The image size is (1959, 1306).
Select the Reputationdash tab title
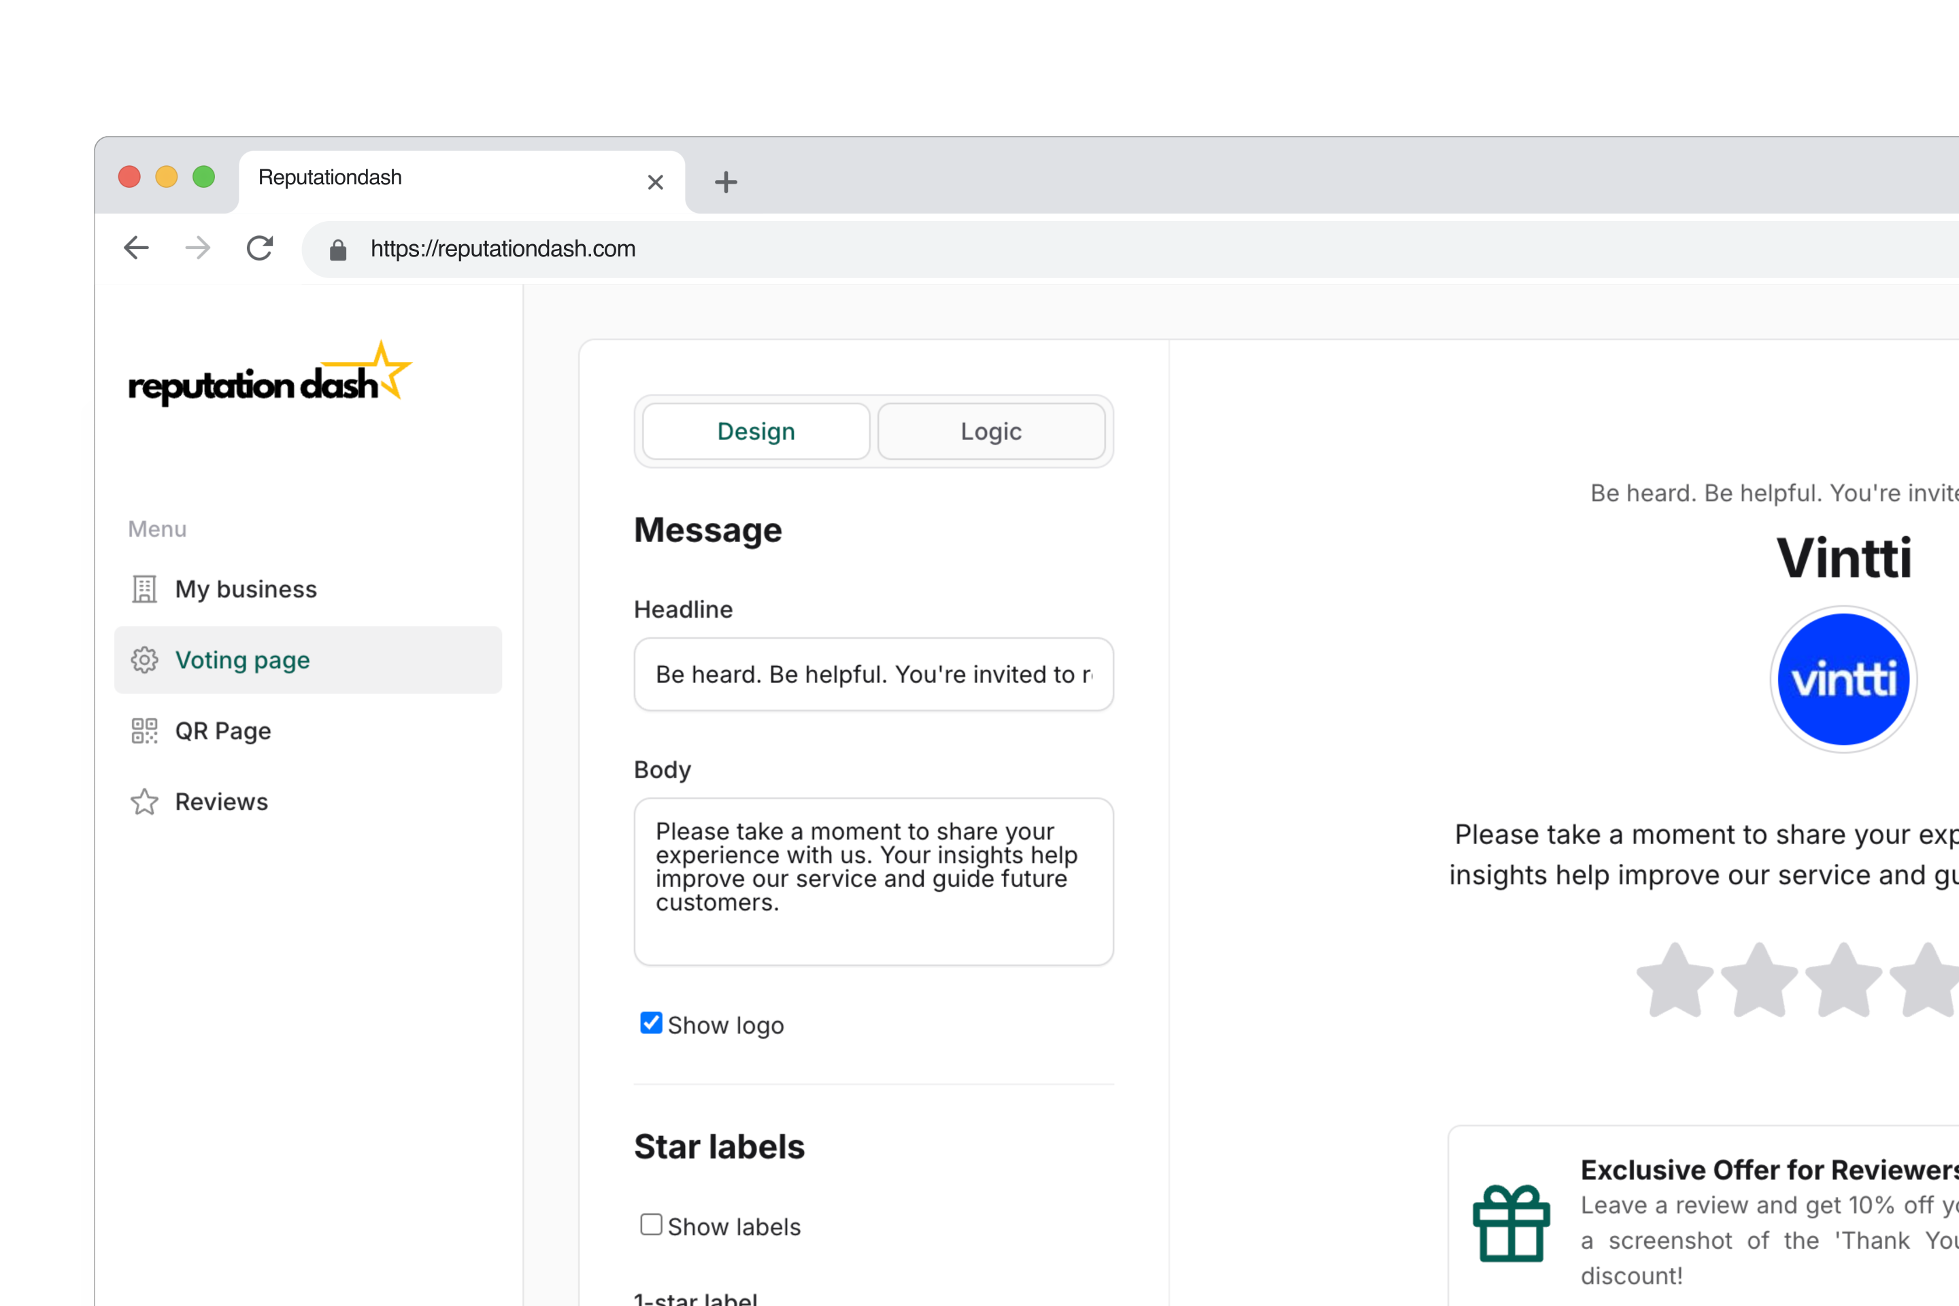pos(330,177)
